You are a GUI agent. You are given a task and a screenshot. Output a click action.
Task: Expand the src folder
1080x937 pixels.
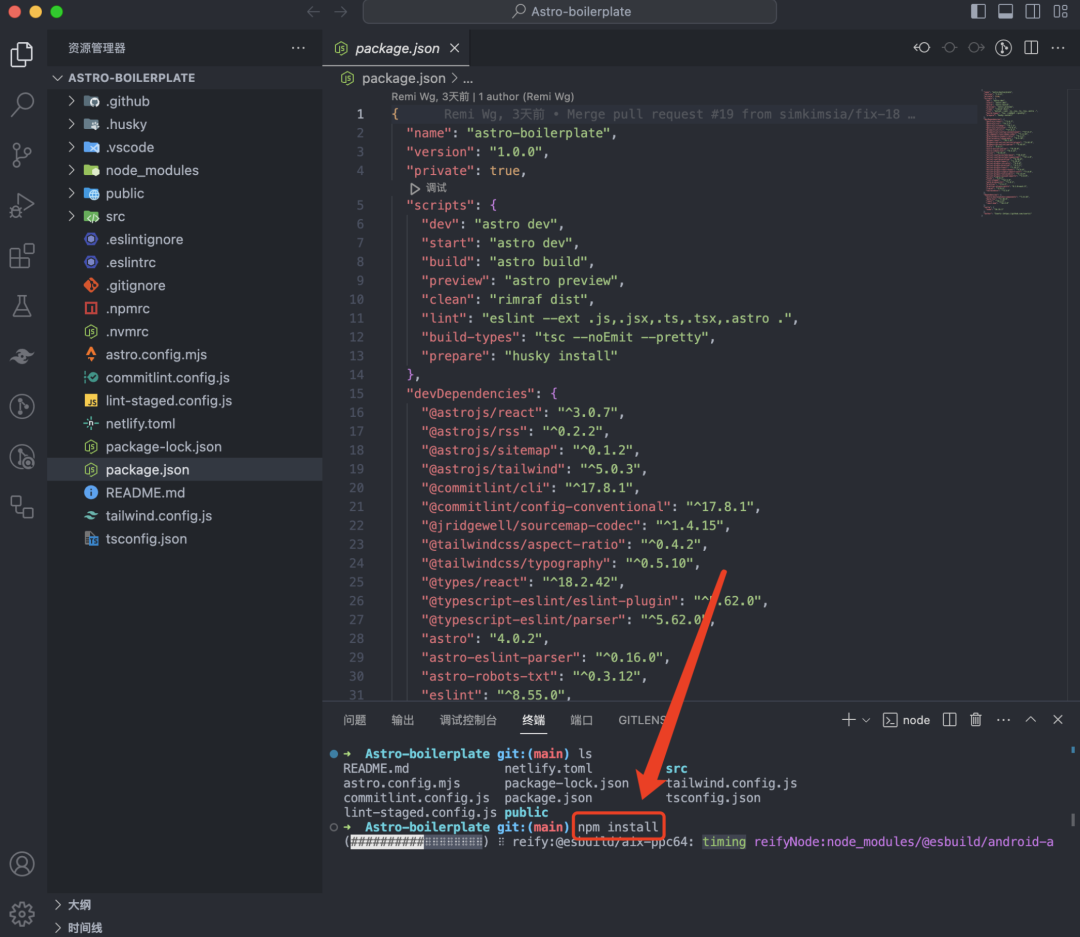click(x=116, y=216)
